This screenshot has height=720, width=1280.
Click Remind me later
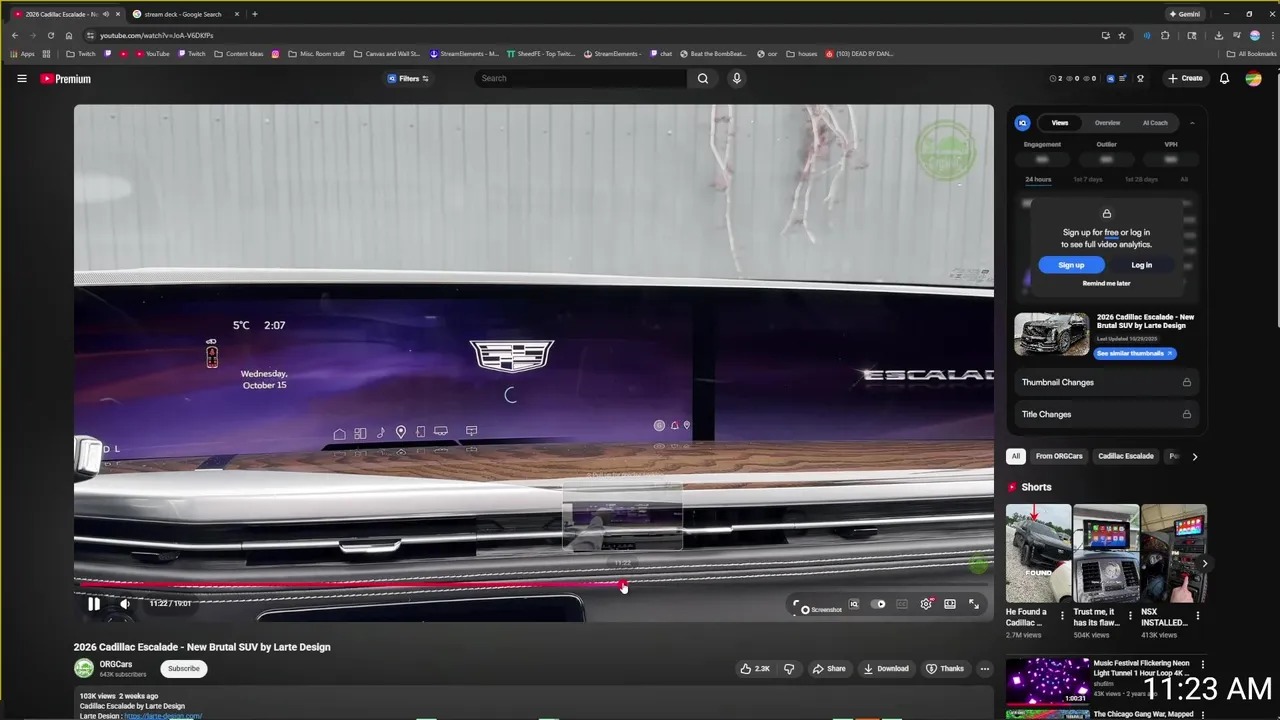pyautogui.click(x=1106, y=283)
